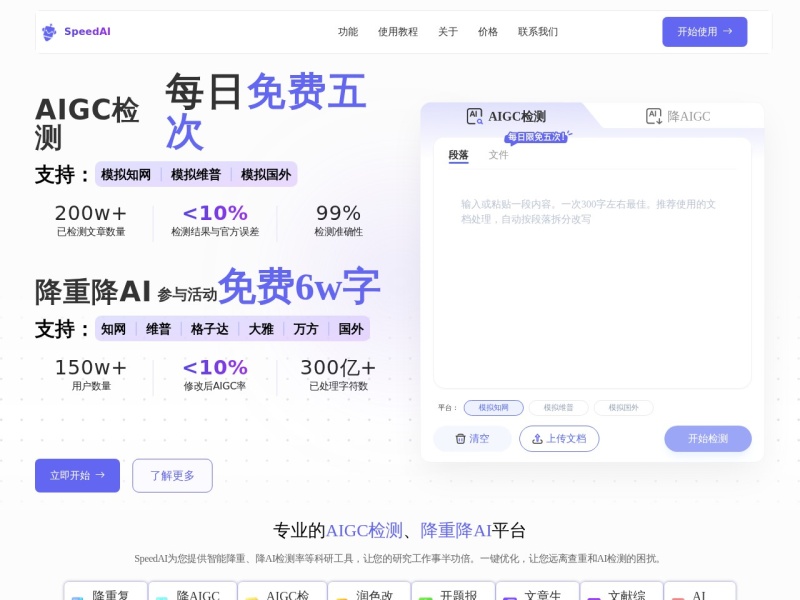Click the 了解更多 button
Viewport: 800px width, 600px height.
[172, 476]
